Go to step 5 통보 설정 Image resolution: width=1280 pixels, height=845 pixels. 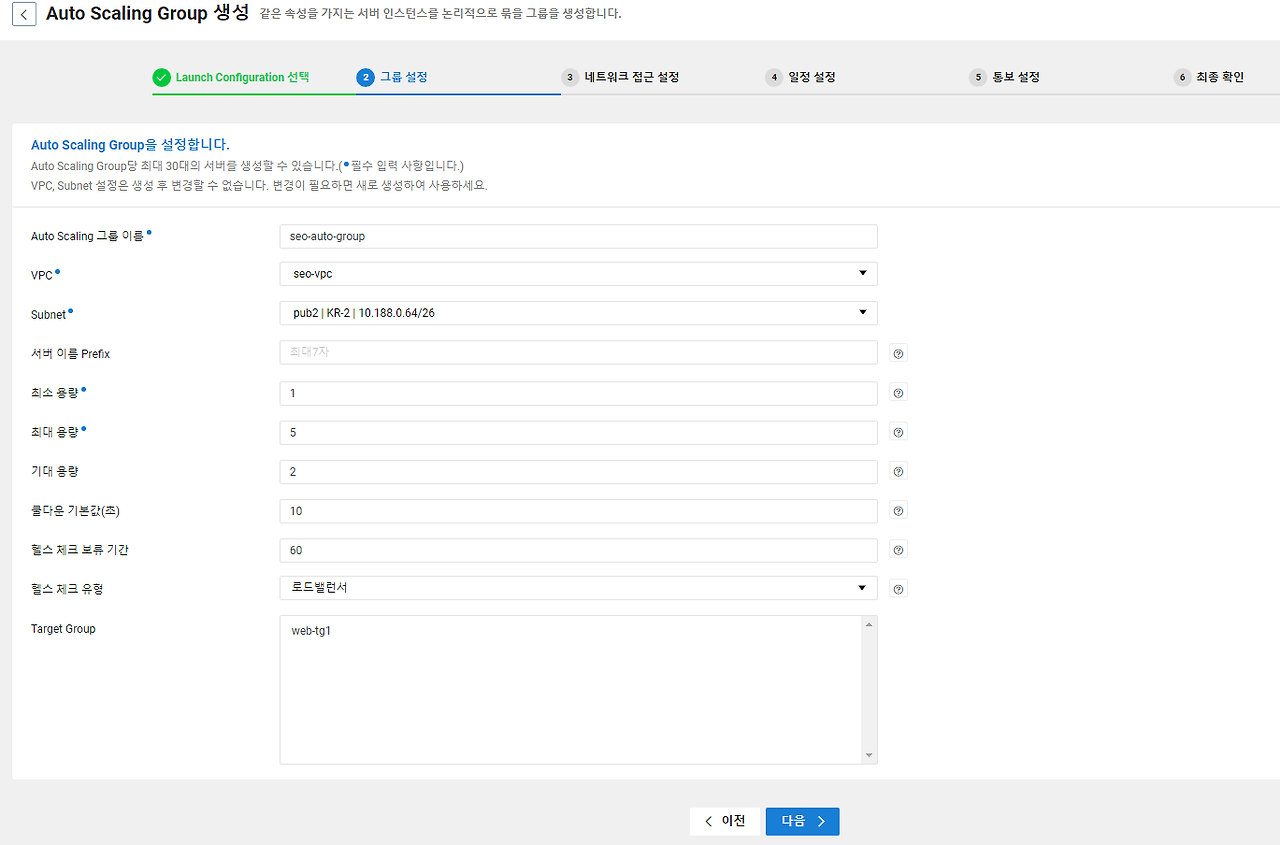click(x=1005, y=77)
